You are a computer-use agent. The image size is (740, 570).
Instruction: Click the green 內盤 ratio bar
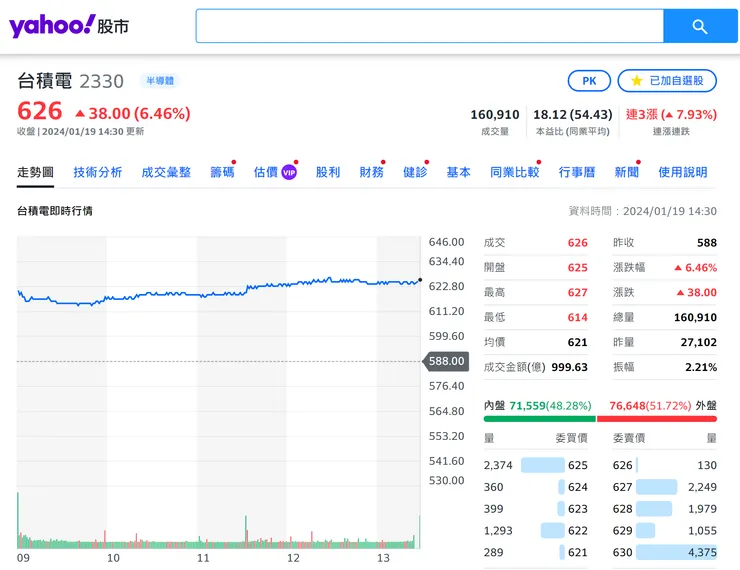click(539, 419)
